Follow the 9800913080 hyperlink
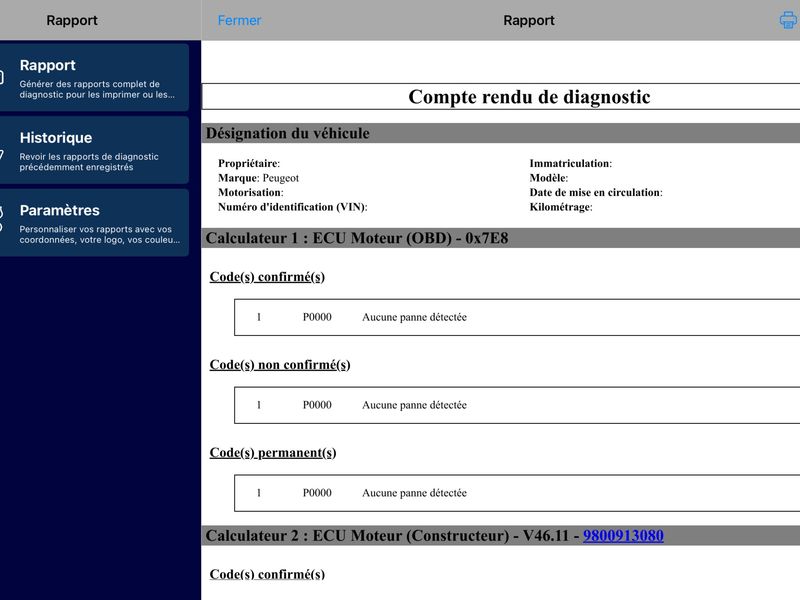Image resolution: width=800 pixels, height=600 pixels. click(x=623, y=536)
